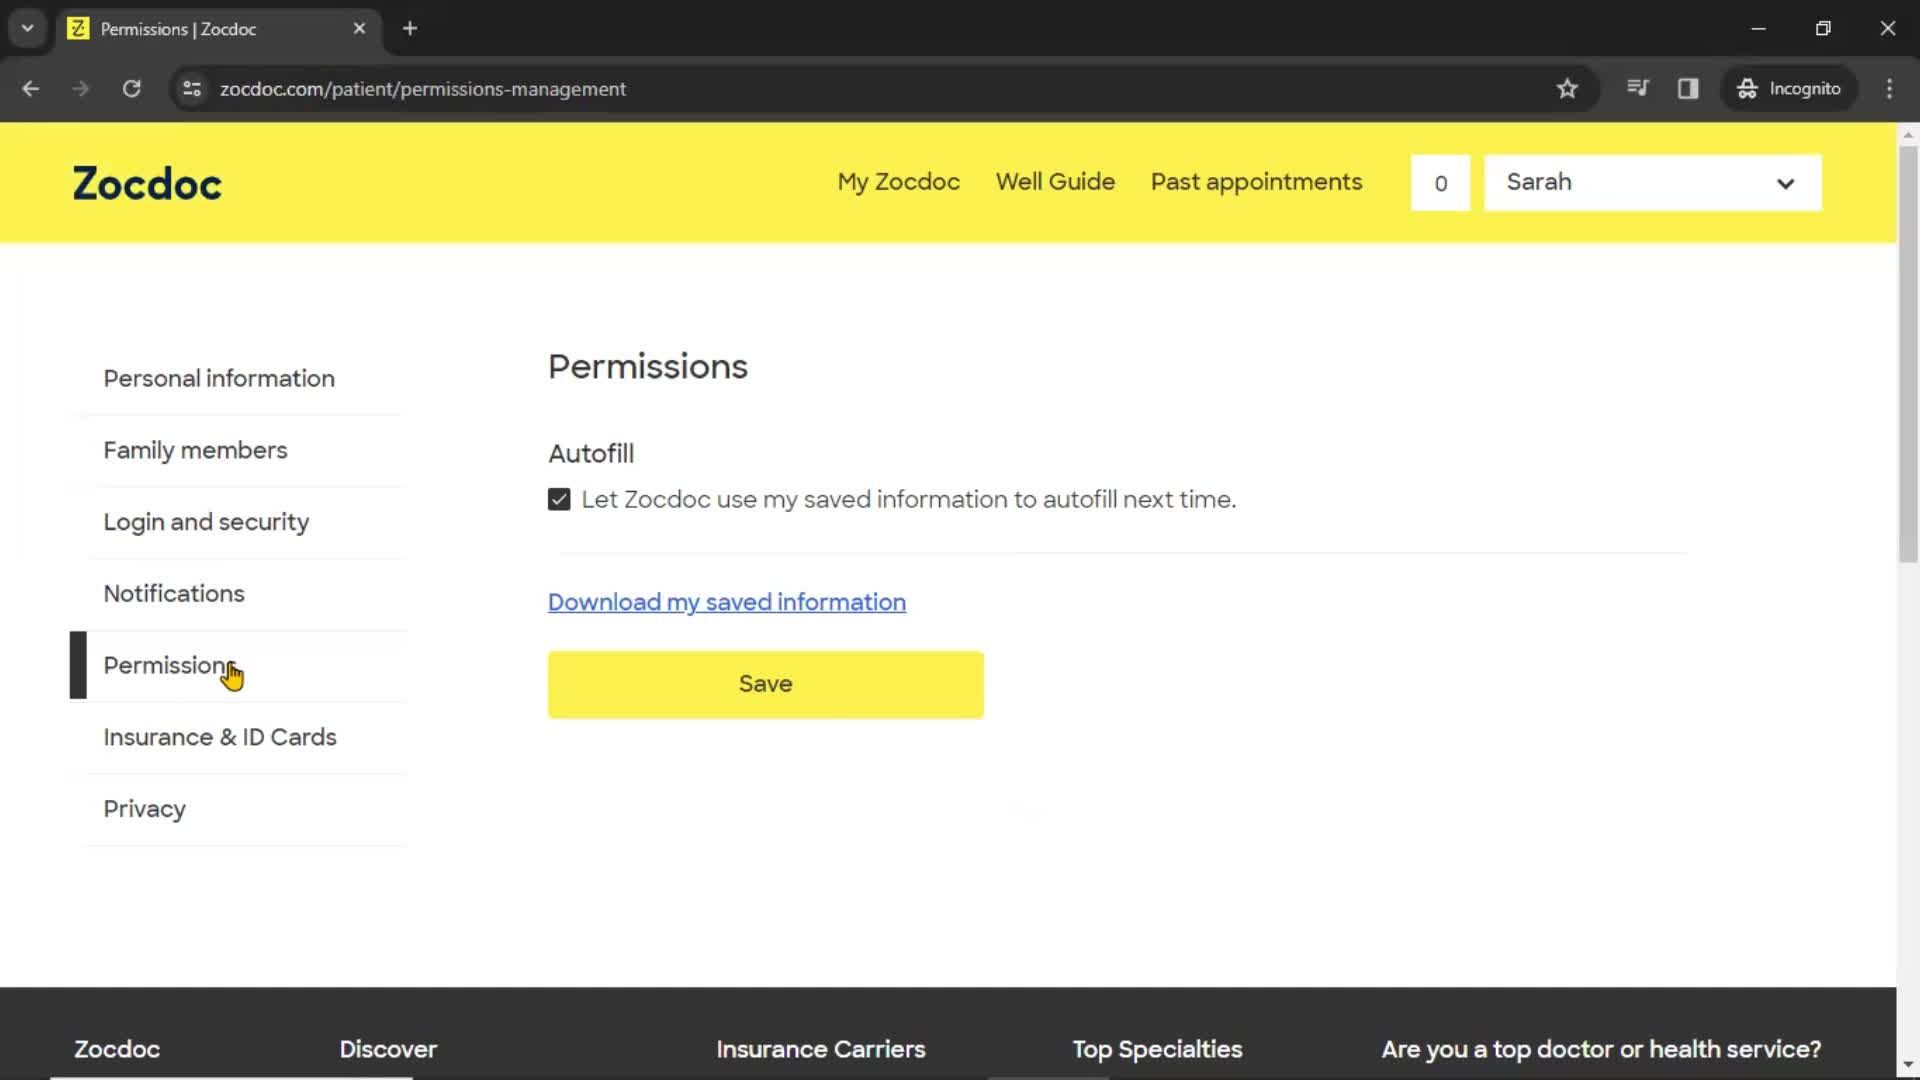
Task: Select Family members in sidebar
Action: click(x=195, y=451)
